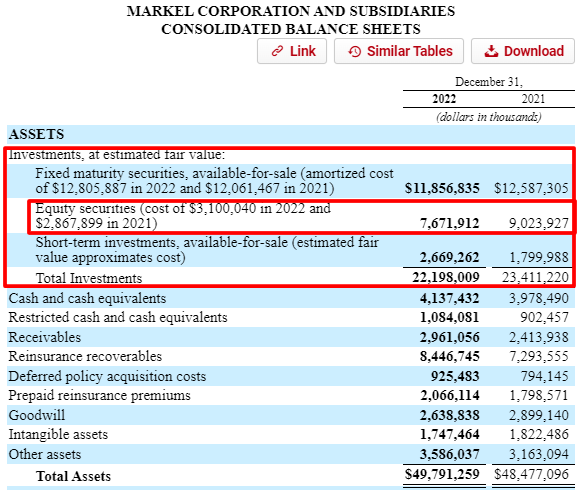Image resolution: width=581 pixels, height=490 pixels.
Task: Click goodwill value 2,899,140
Action: pos(539,415)
